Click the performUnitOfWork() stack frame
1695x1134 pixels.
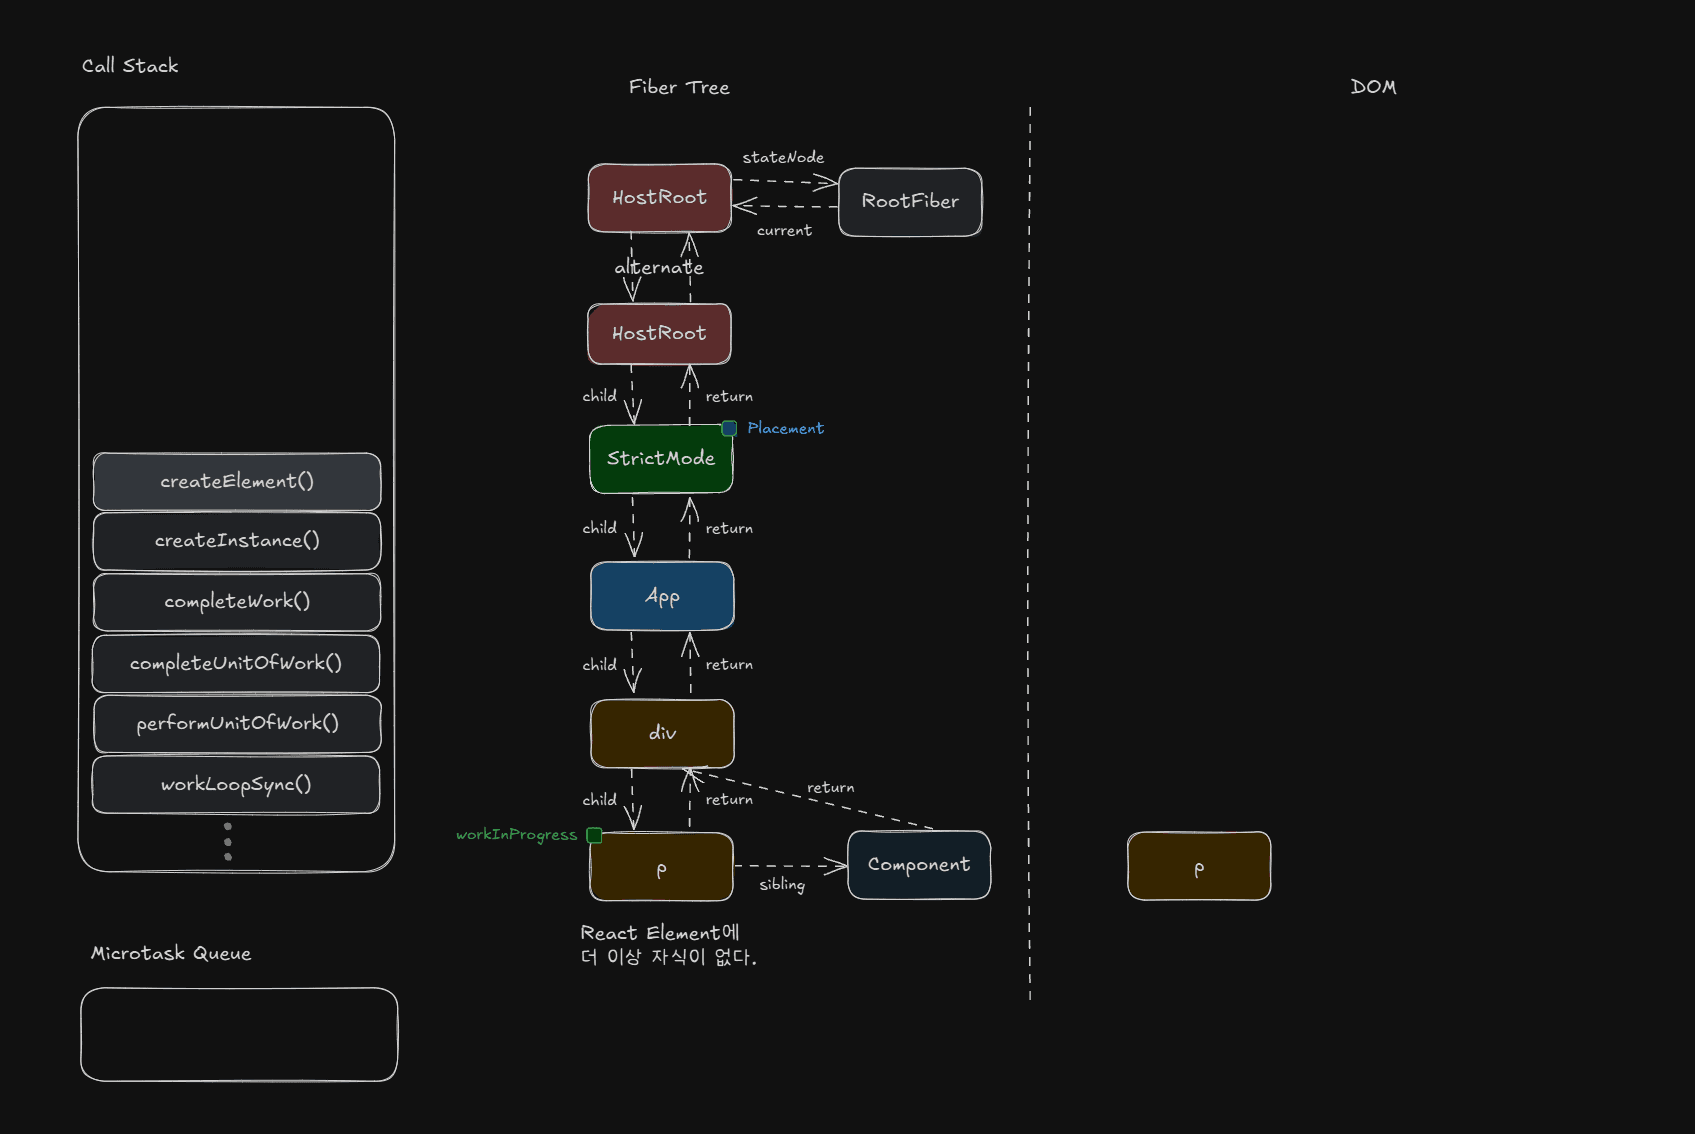tap(237, 723)
